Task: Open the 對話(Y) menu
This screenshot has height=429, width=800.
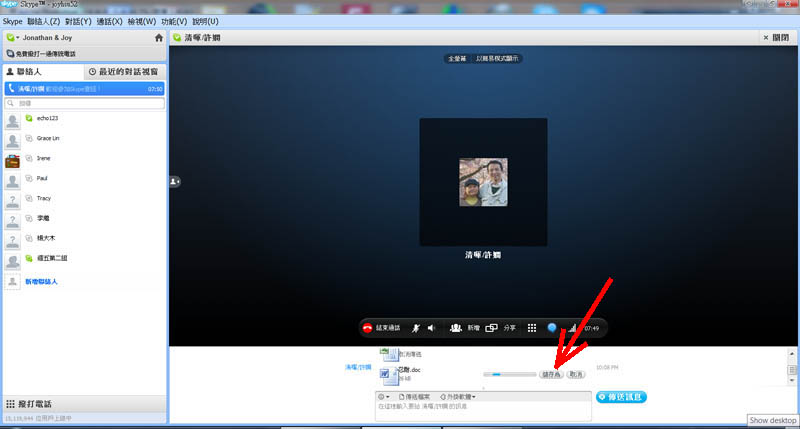Action: point(78,21)
